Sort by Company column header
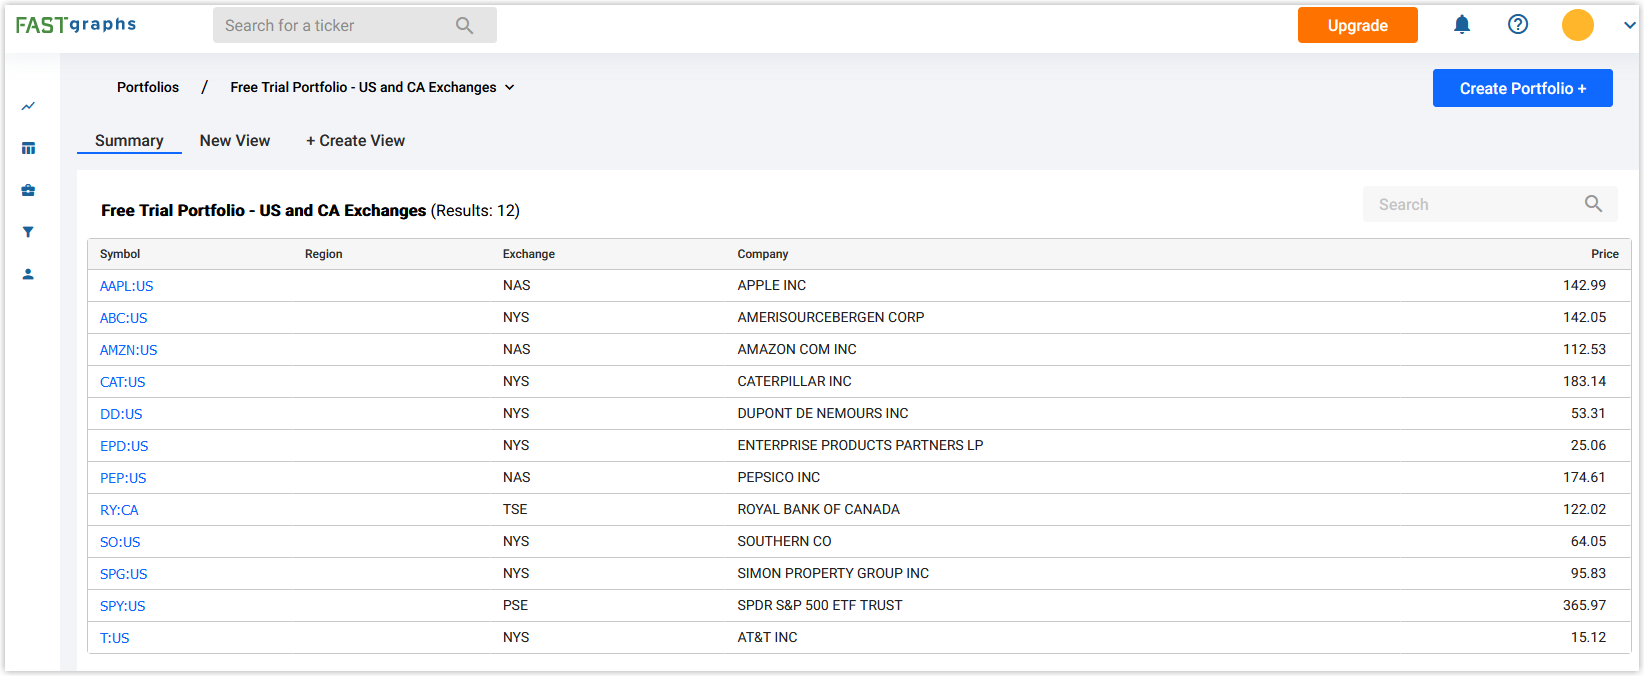This screenshot has width=1645, height=677. [763, 254]
